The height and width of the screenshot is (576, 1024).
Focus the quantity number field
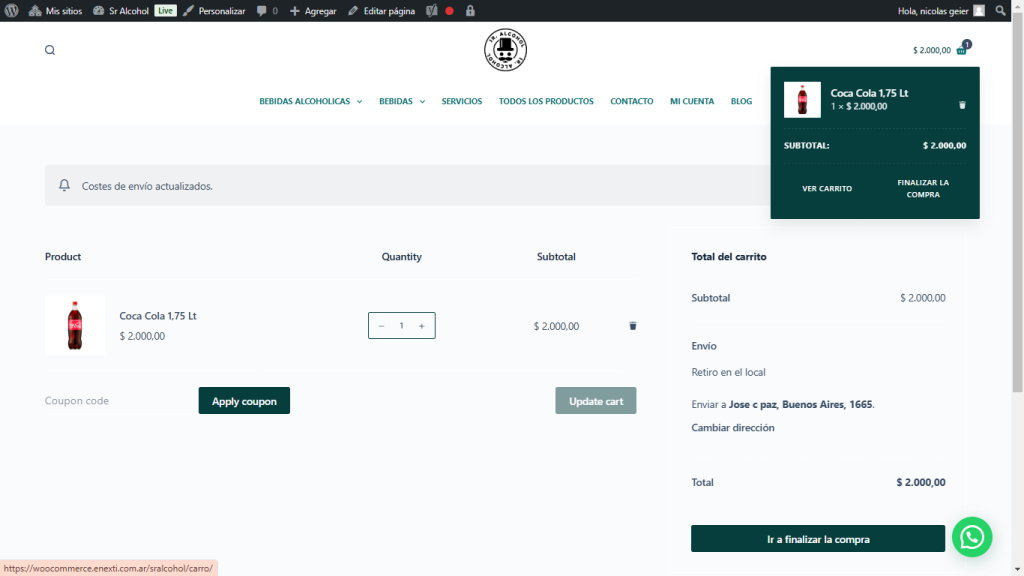pyautogui.click(x=402, y=326)
